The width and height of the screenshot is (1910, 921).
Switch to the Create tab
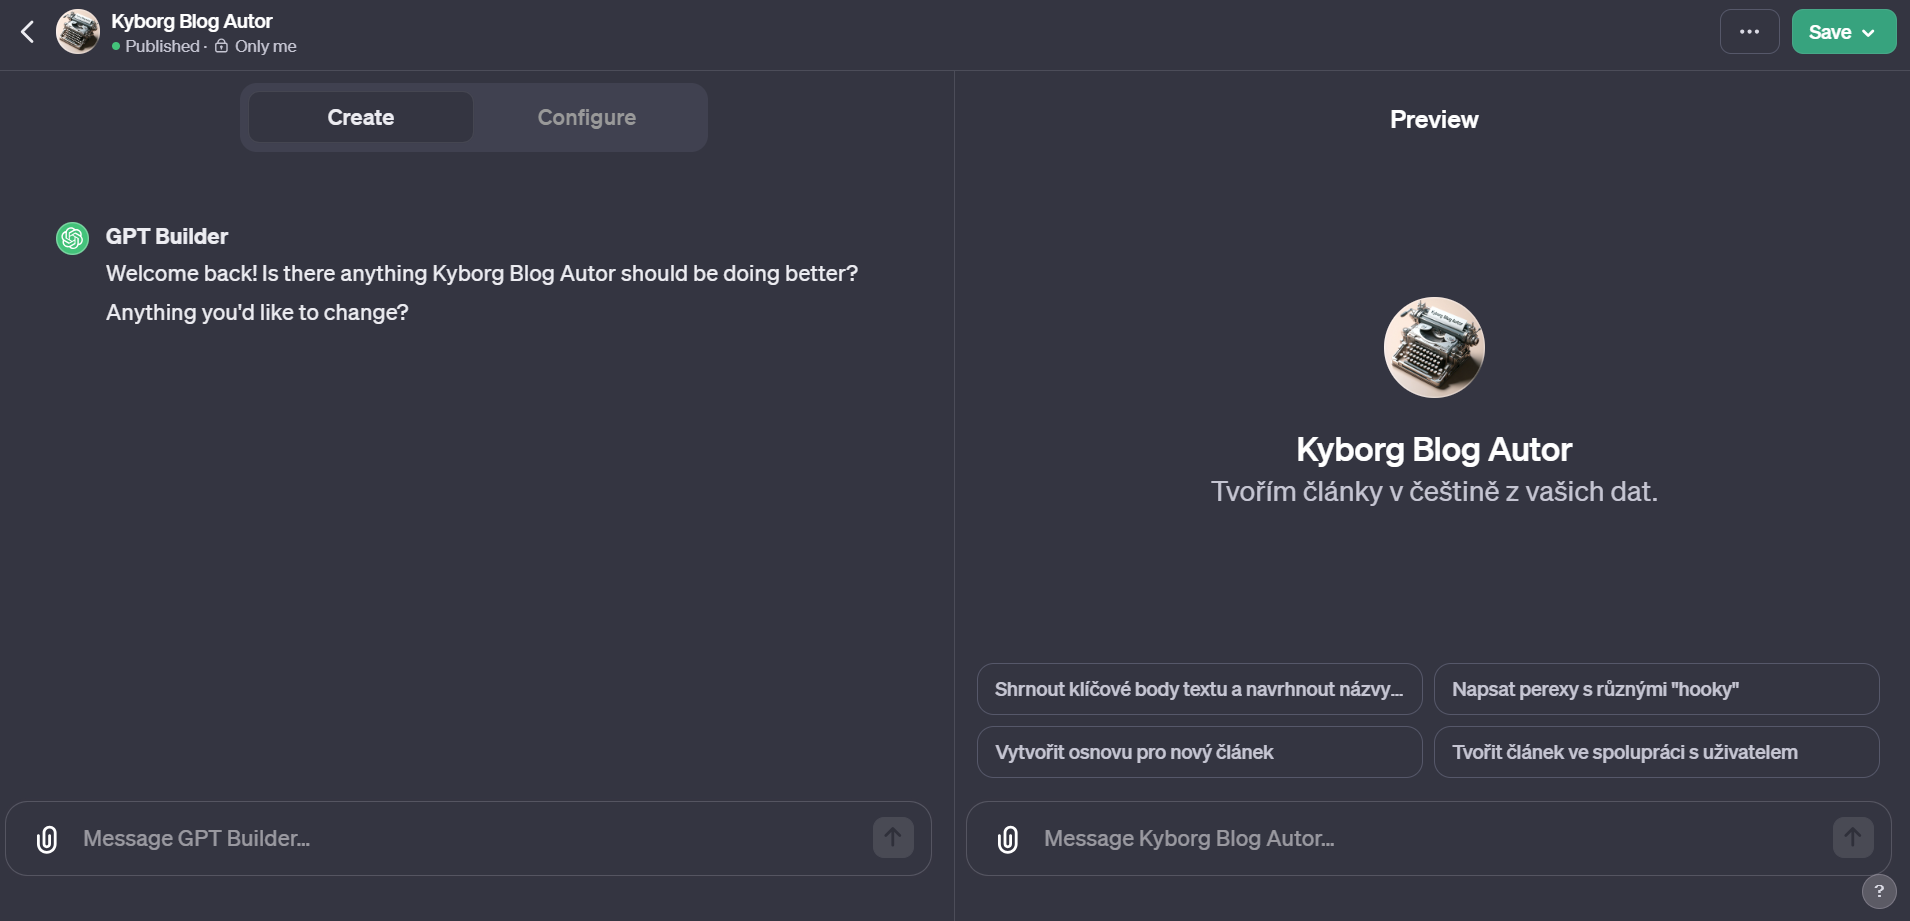361,117
